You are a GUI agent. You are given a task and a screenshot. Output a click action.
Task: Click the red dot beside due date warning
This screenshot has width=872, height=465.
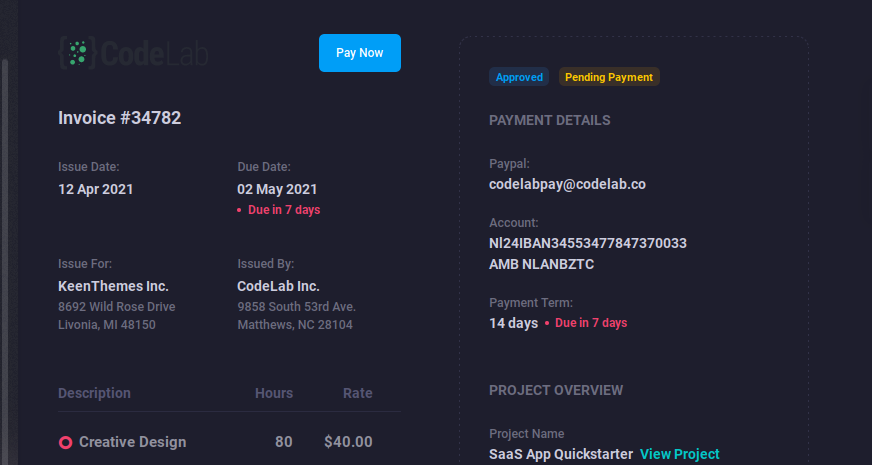coord(239,211)
